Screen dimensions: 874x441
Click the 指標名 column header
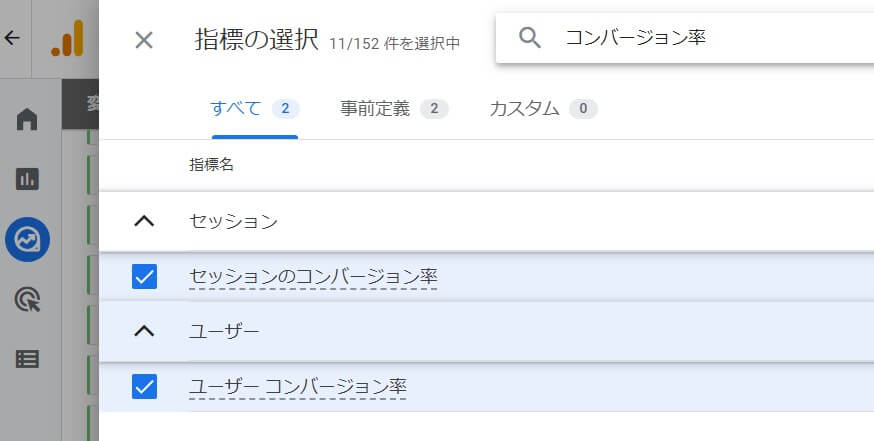coord(211,165)
